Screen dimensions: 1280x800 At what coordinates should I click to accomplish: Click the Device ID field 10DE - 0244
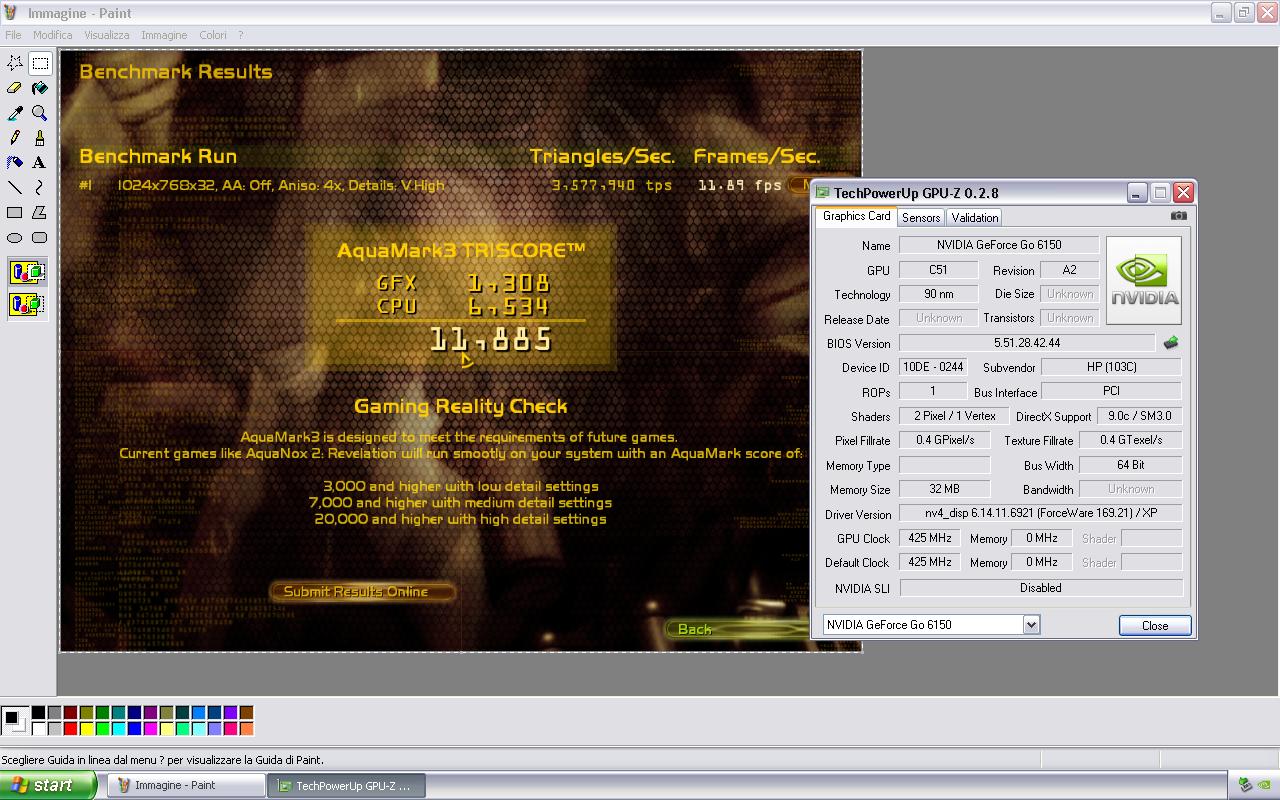click(933, 367)
